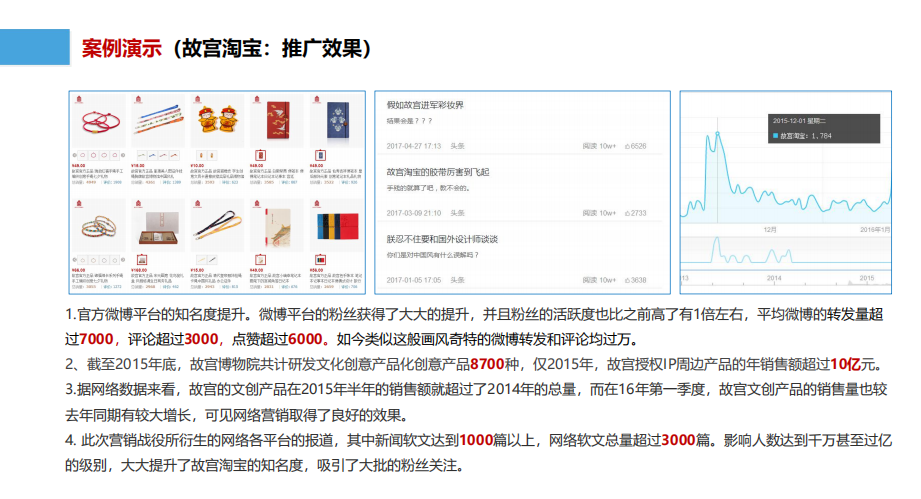Click the red number 8700
The image size is (921, 499).
coord(488,365)
